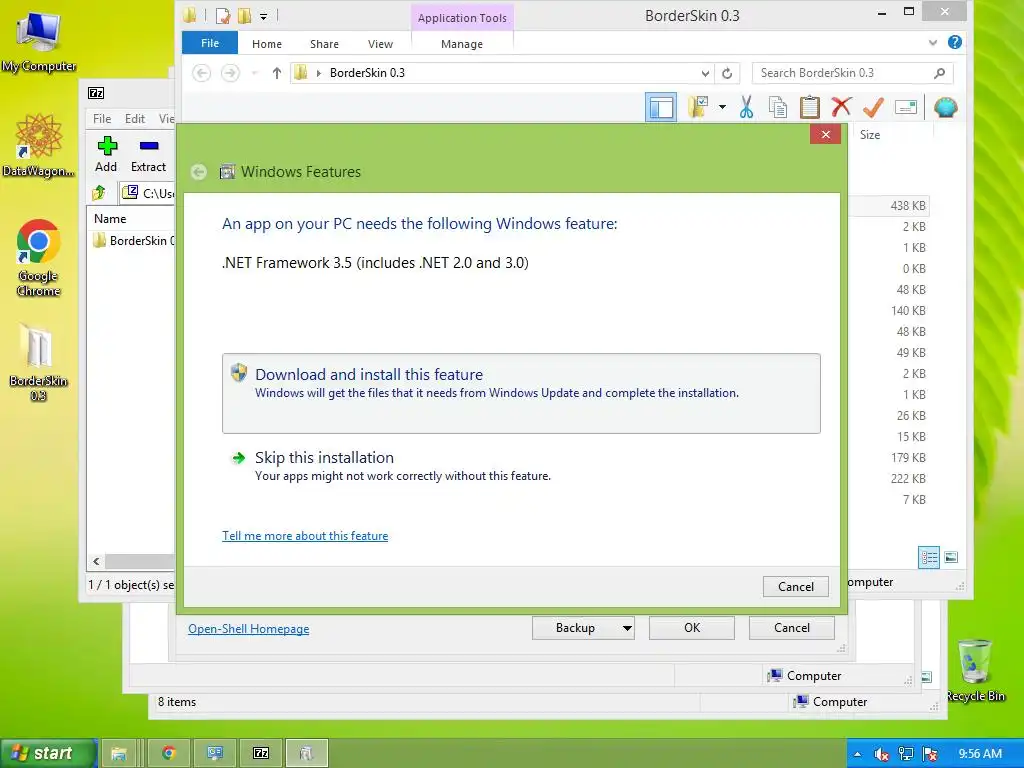Image resolution: width=1024 pixels, height=768 pixels.
Task: Click the muted volume tray icon
Action: [881, 754]
